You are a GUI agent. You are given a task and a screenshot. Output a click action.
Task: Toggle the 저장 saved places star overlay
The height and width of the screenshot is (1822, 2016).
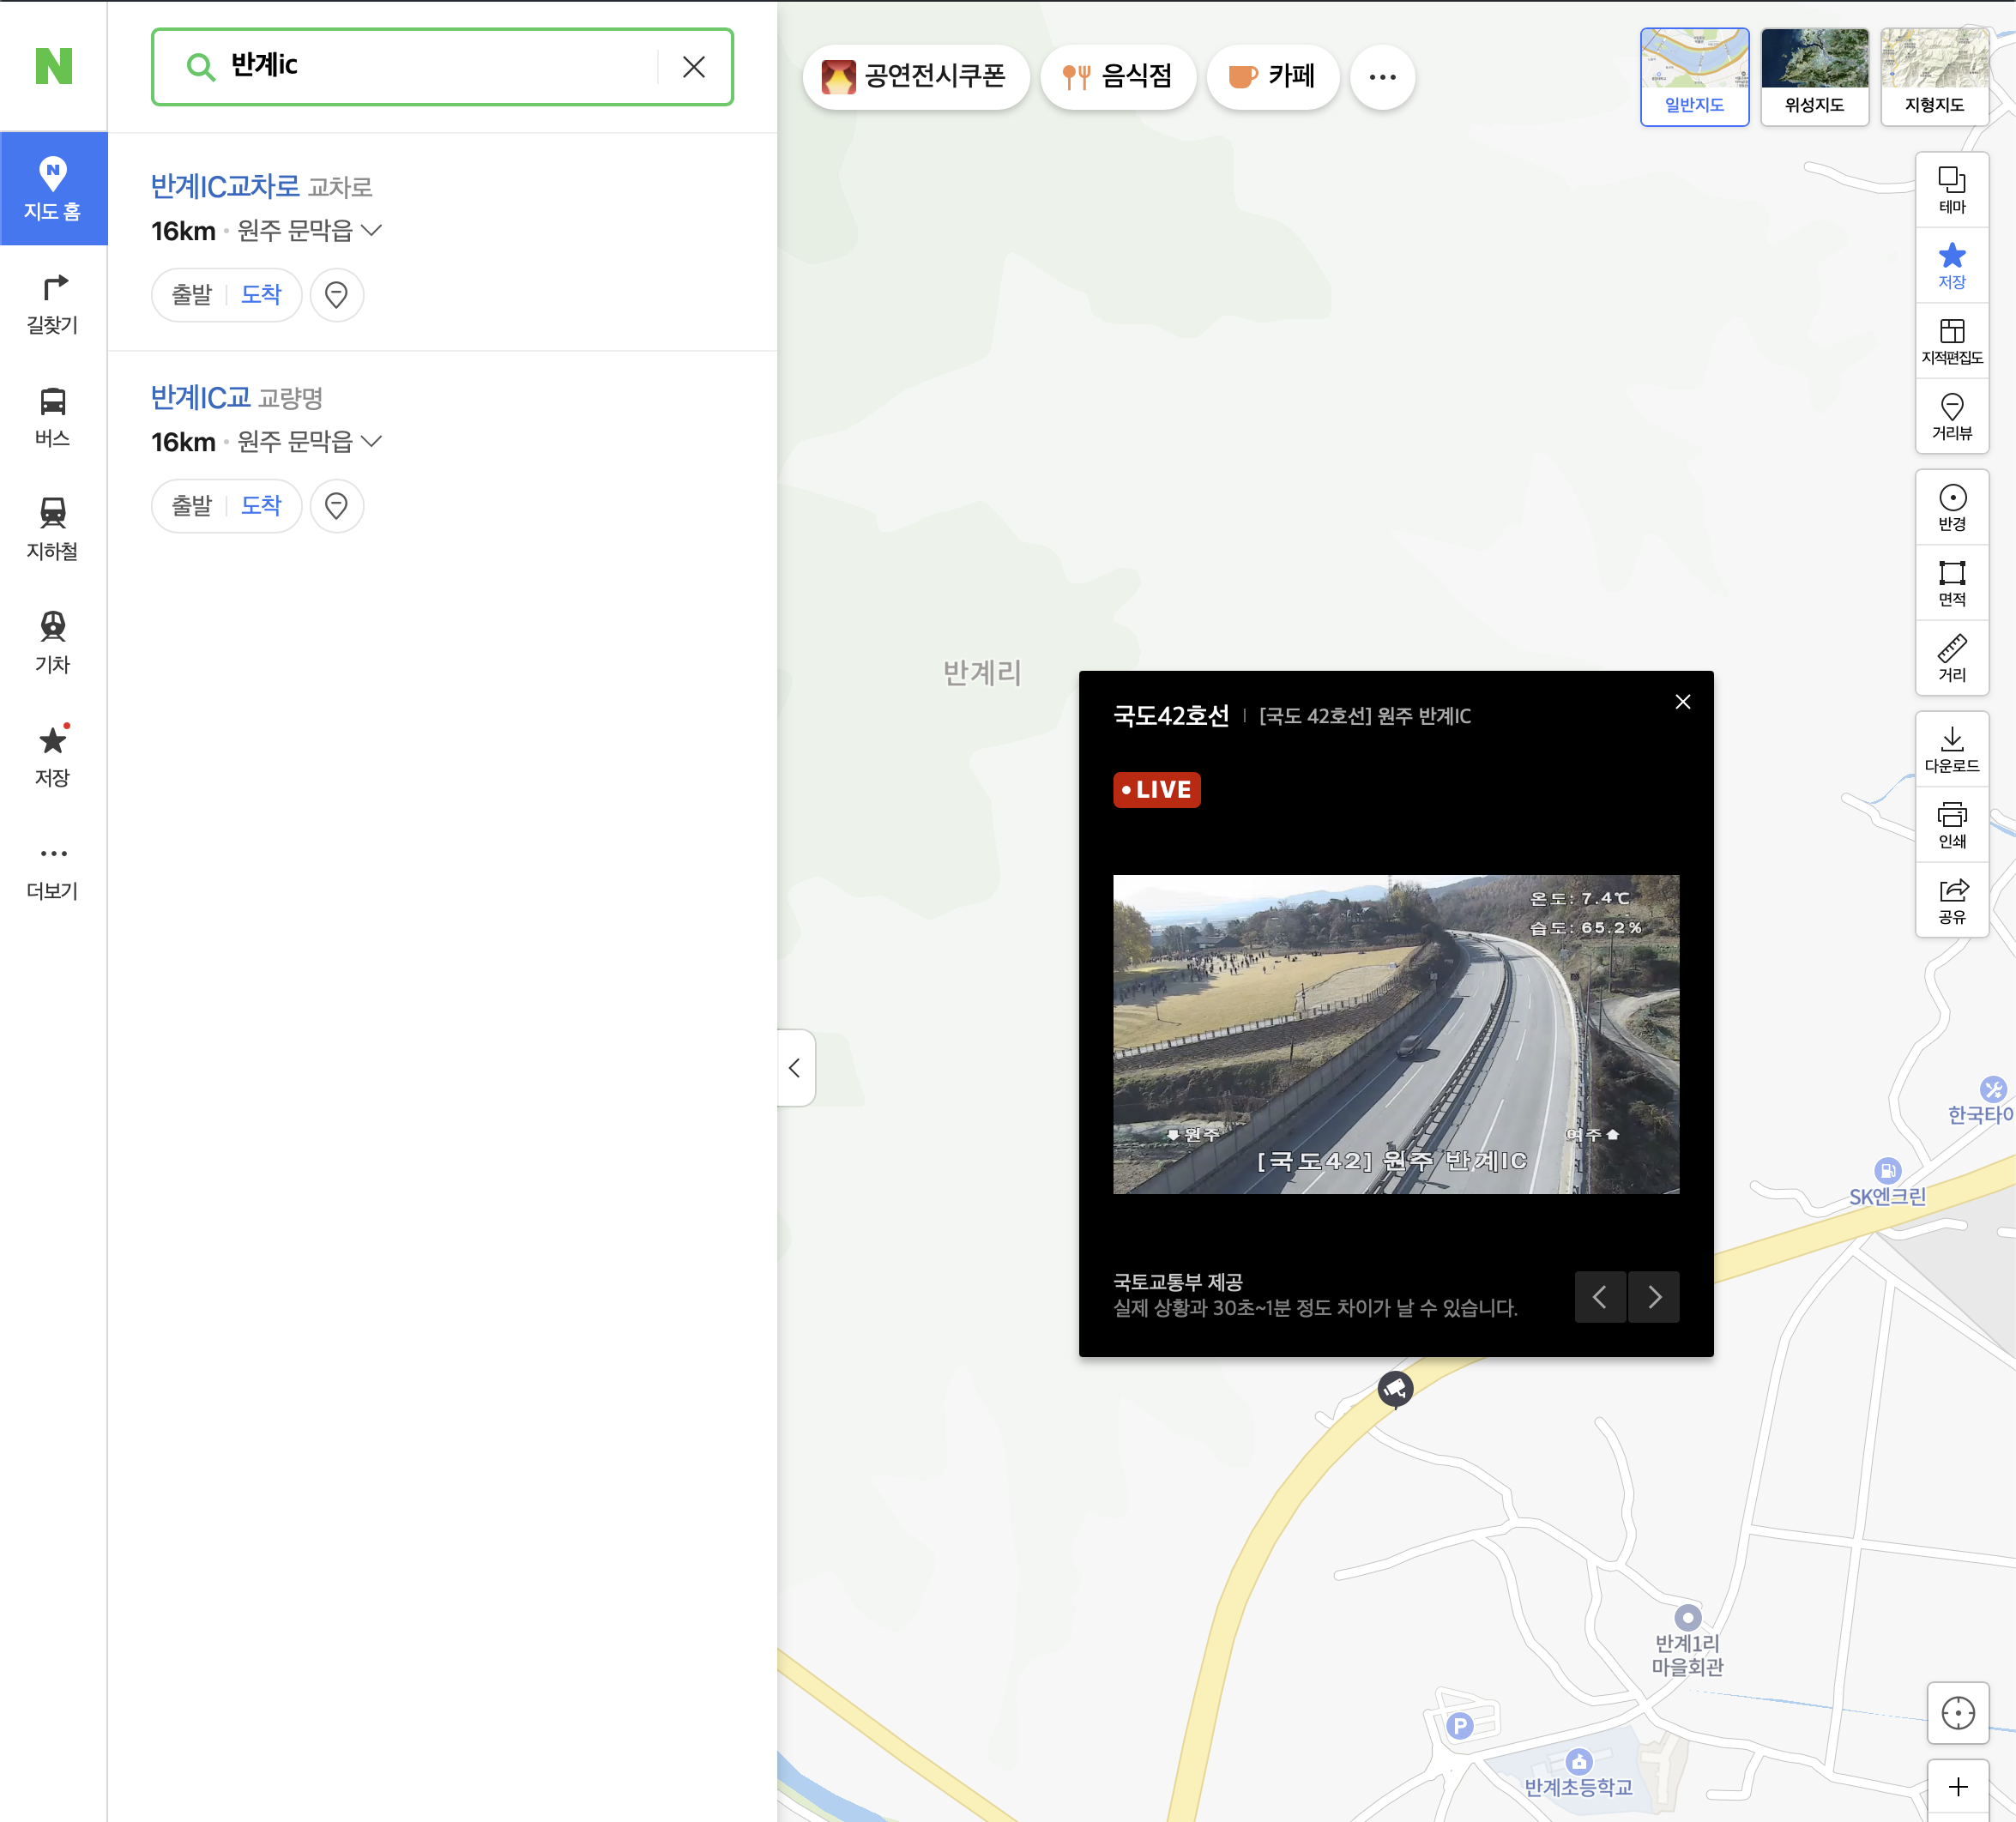(x=1951, y=265)
